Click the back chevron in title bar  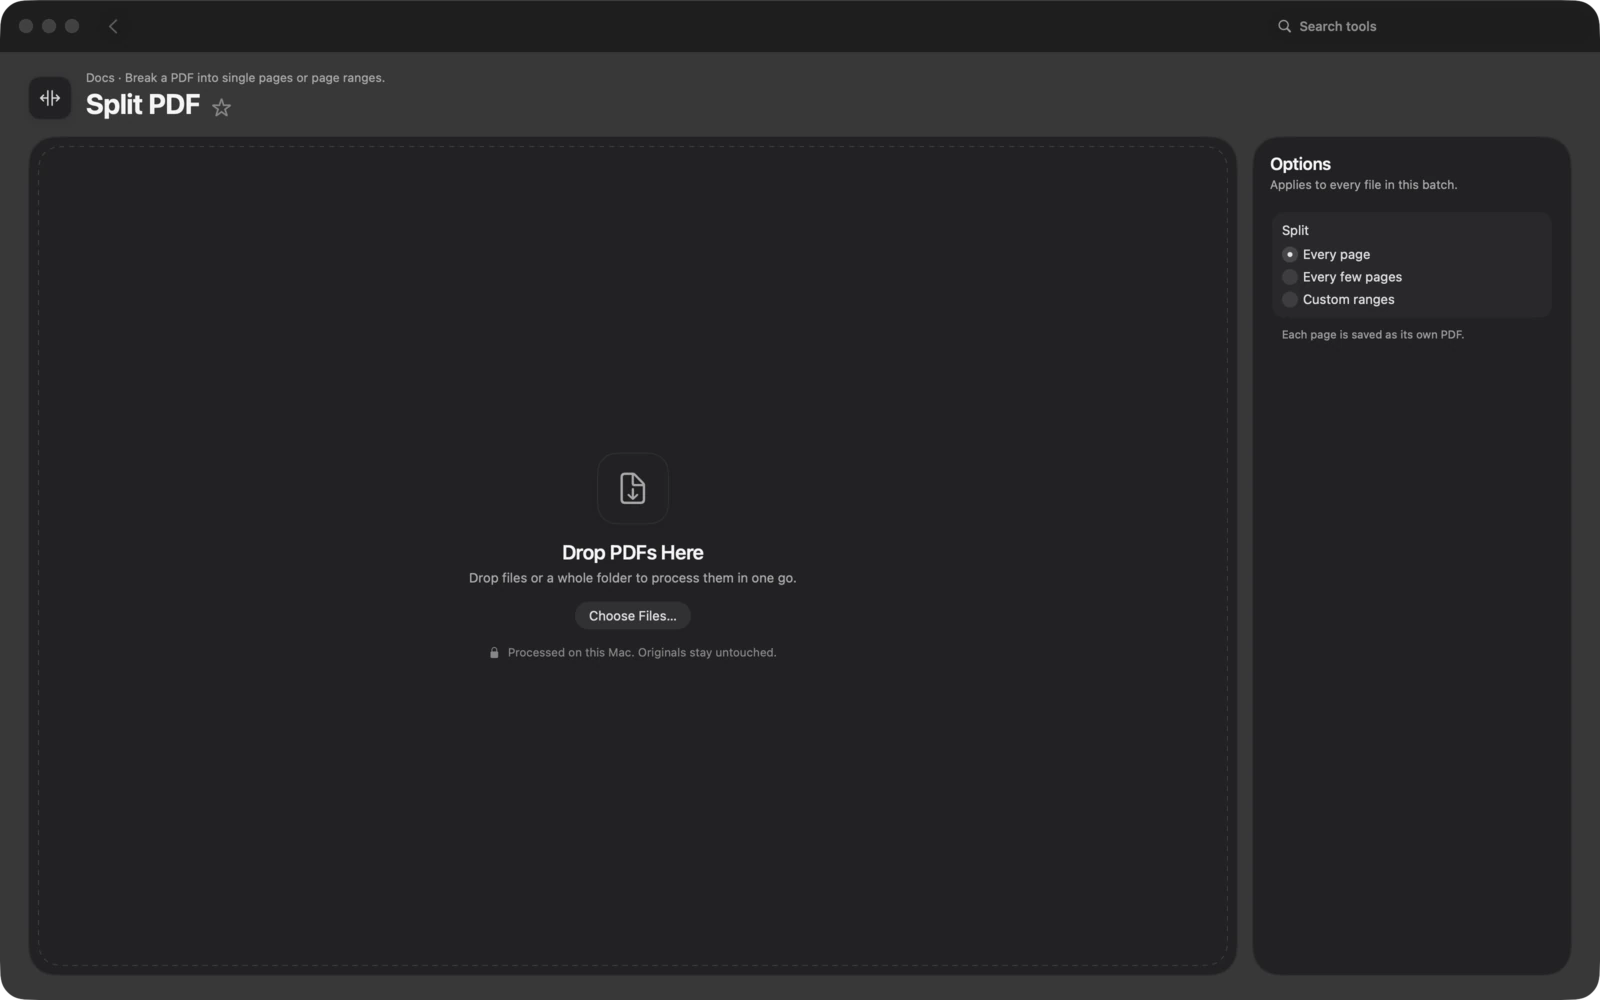pos(113,26)
